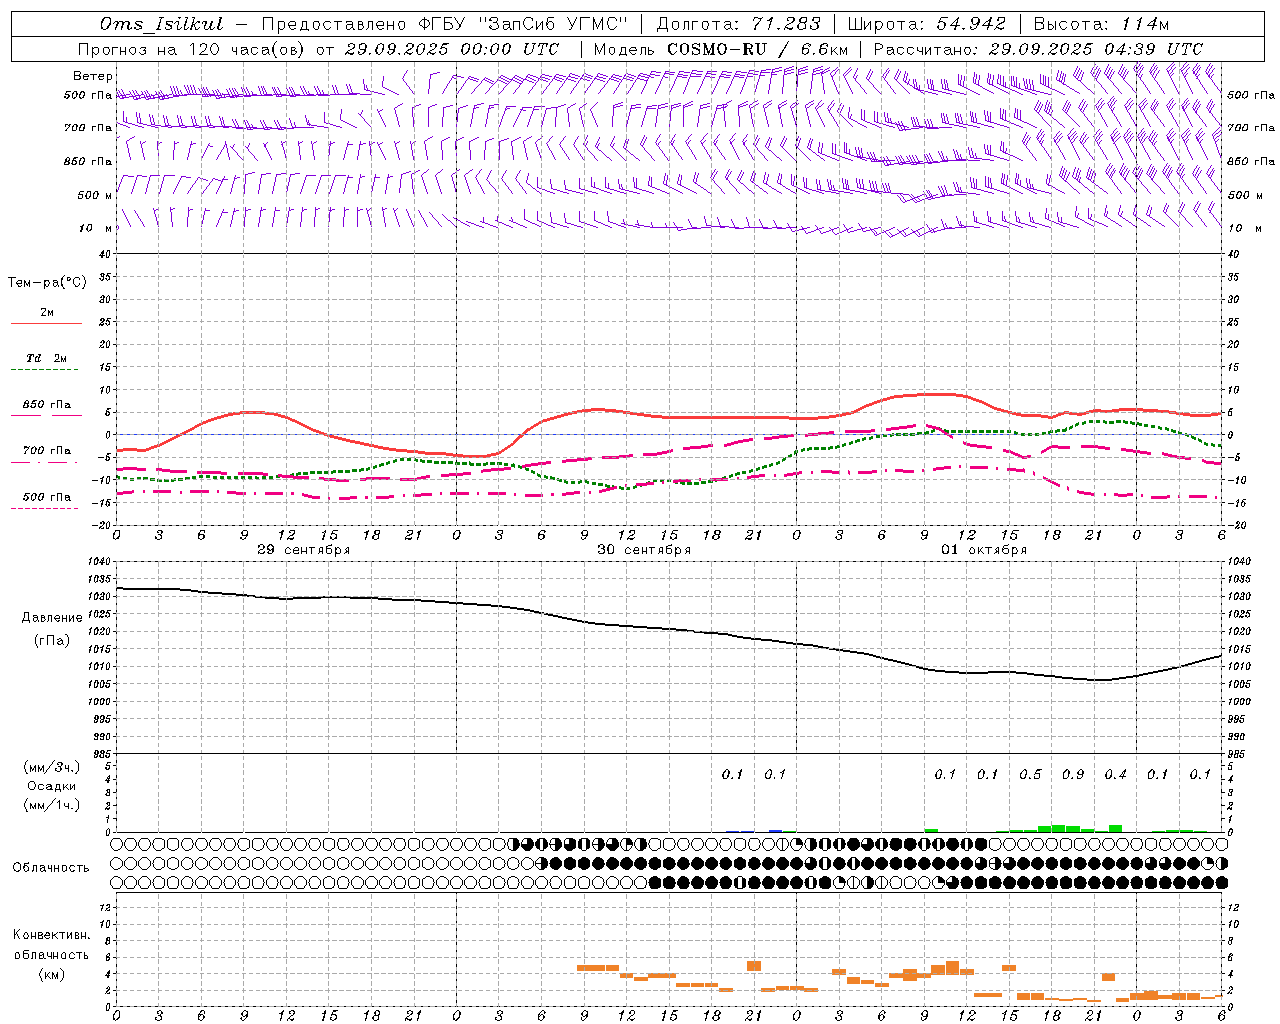The image size is (1280, 1024).
Task: Click the 'Облачность' cloud cover label
Action: click(51, 867)
